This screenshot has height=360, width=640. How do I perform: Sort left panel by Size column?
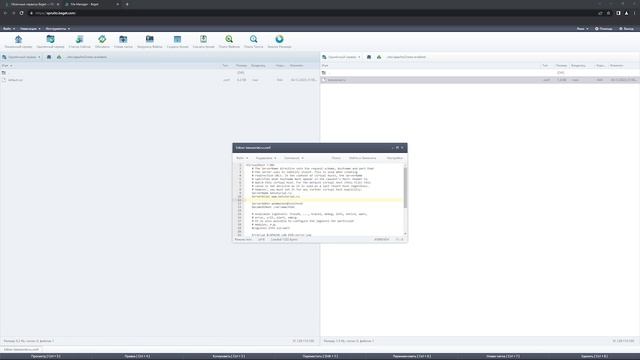pyautogui.click(x=241, y=65)
